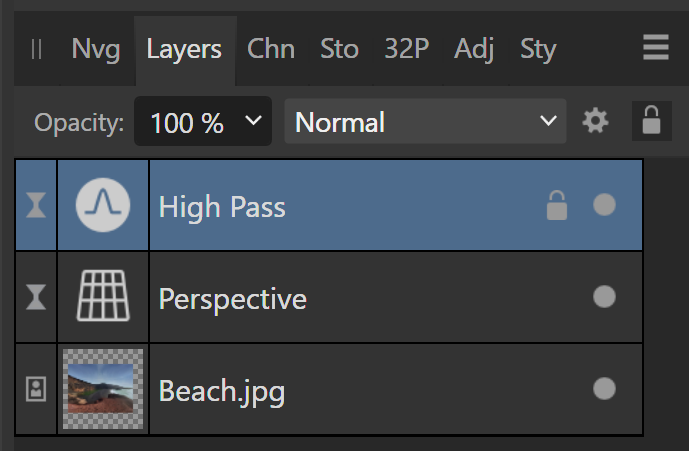This screenshot has height=451, width=689.
Task: Hide the High Pass layer
Action: pyautogui.click(x=604, y=206)
